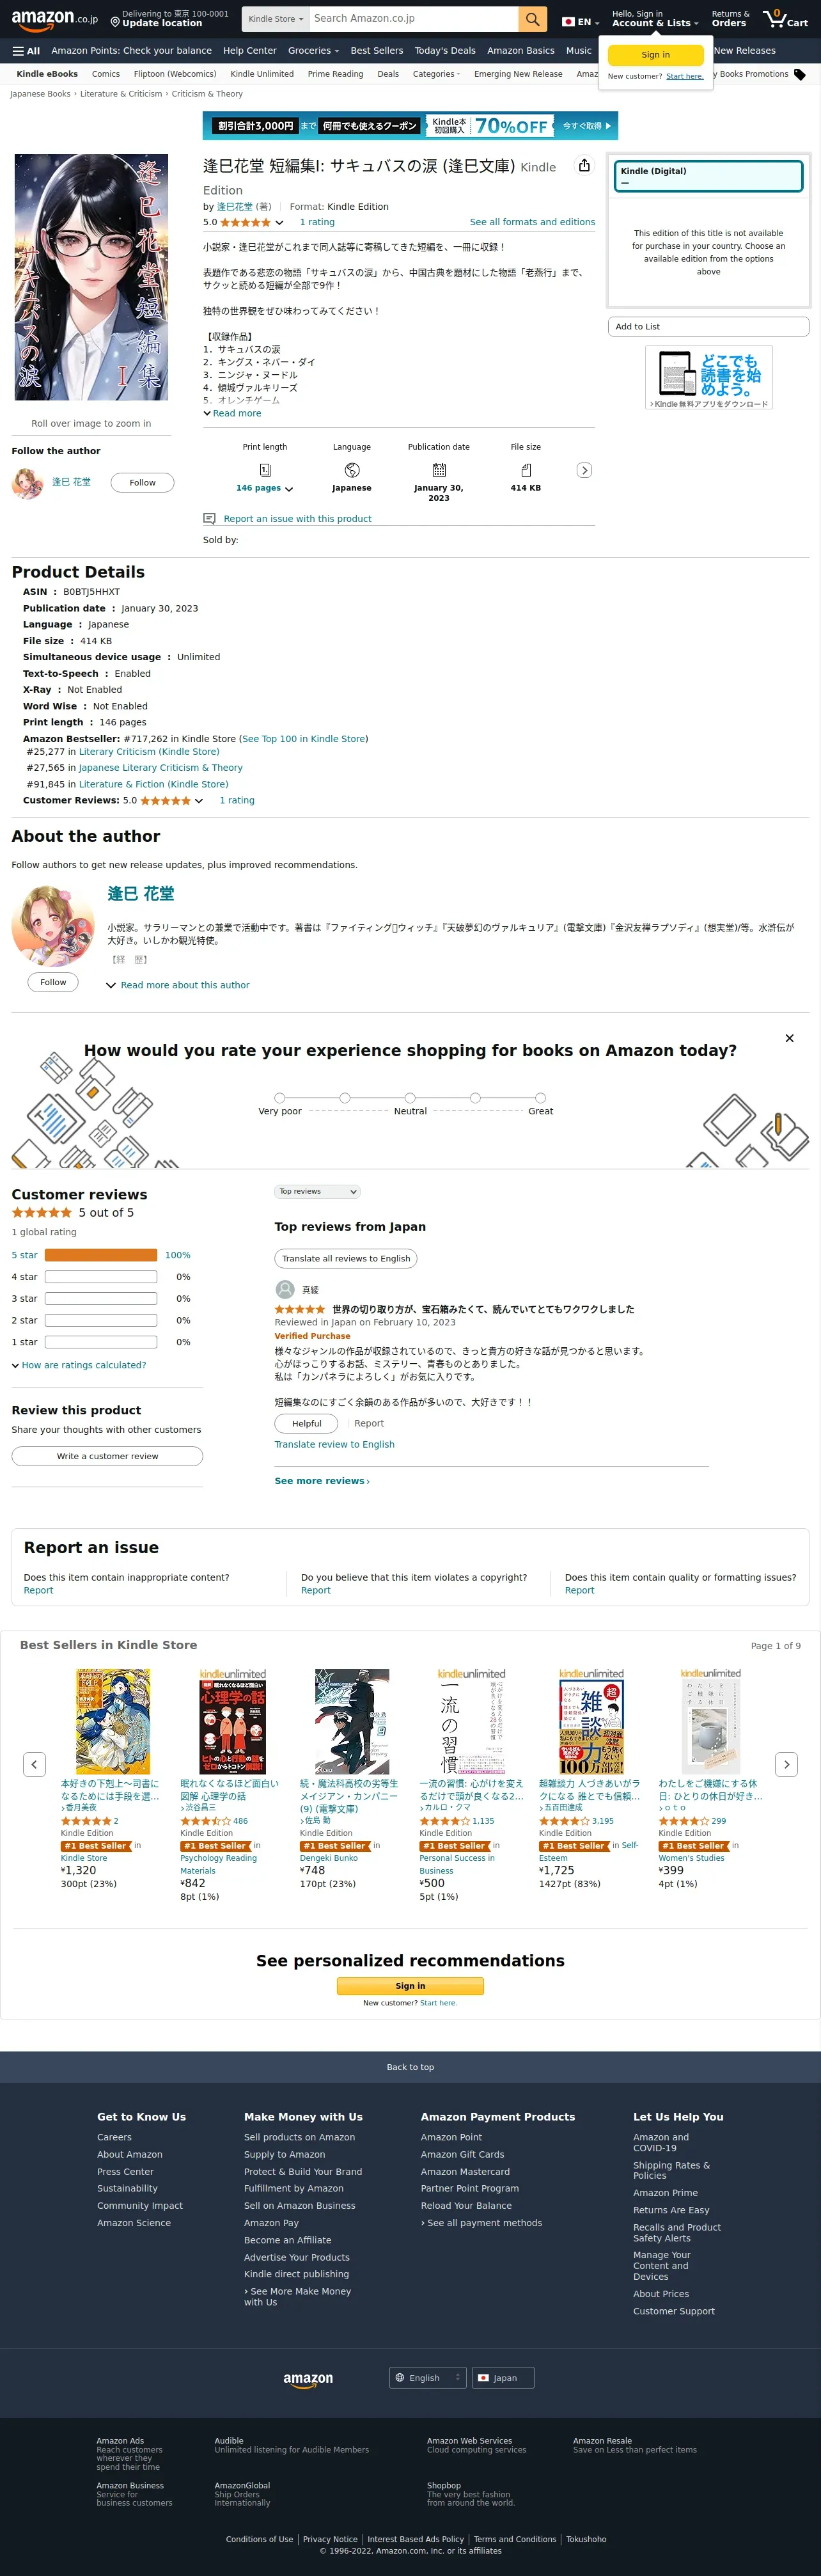Go to Kindle Unlimited subnav tab
Screen dimensions: 821x2576
click(262, 74)
